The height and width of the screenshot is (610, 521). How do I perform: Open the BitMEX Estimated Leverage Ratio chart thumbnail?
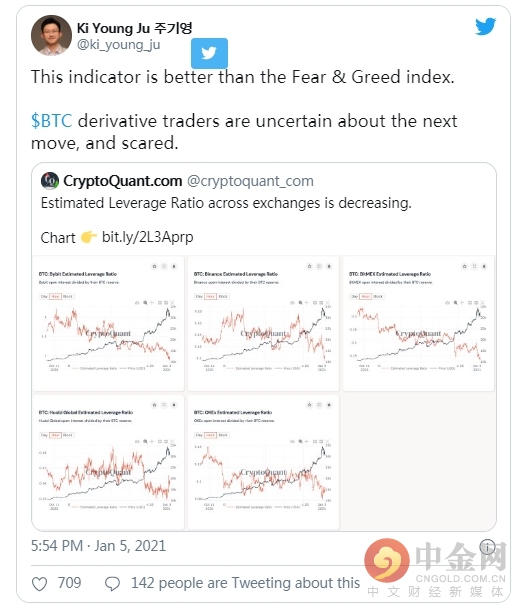[418, 323]
